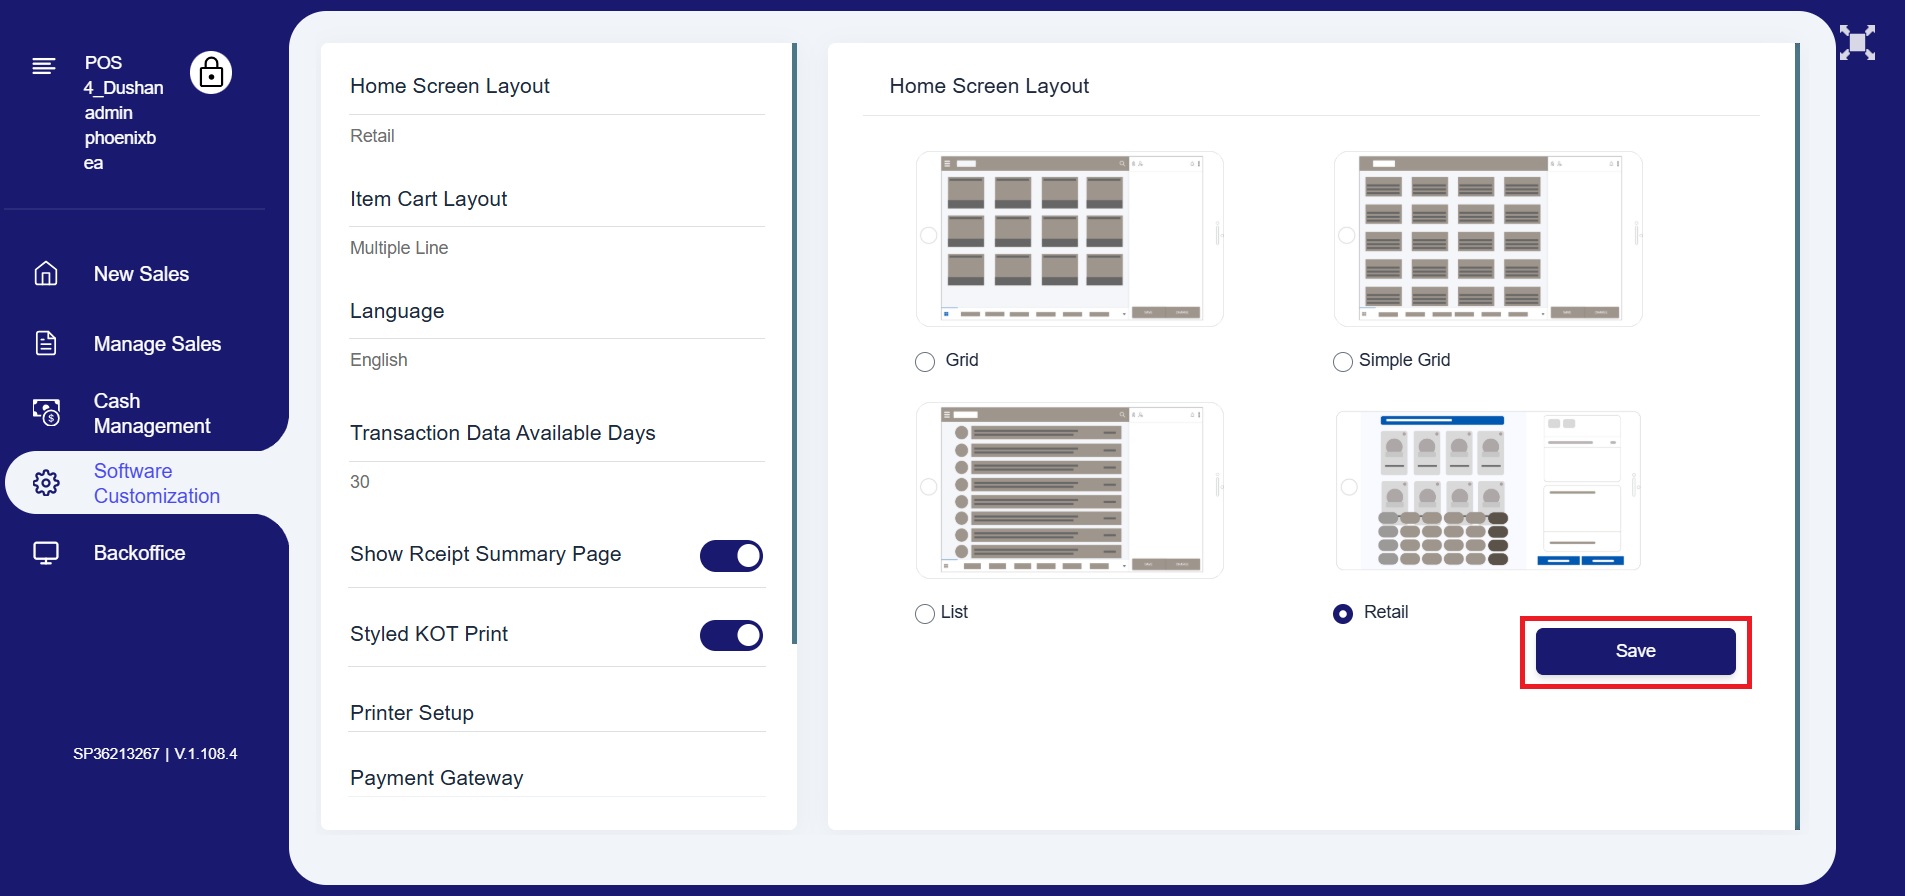Click the Software Customization gear icon

point(46,483)
